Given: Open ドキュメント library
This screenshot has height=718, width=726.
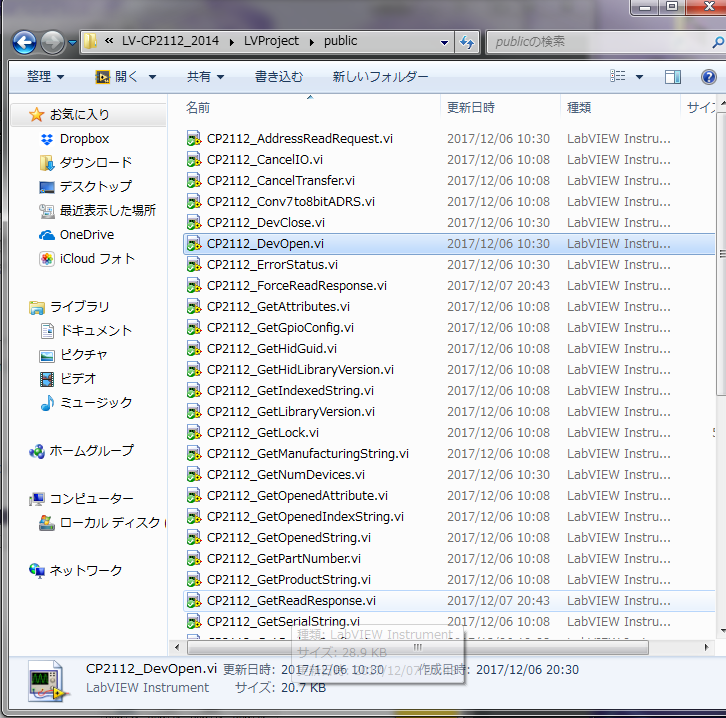Looking at the screenshot, I should pyautogui.click(x=96, y=331).
